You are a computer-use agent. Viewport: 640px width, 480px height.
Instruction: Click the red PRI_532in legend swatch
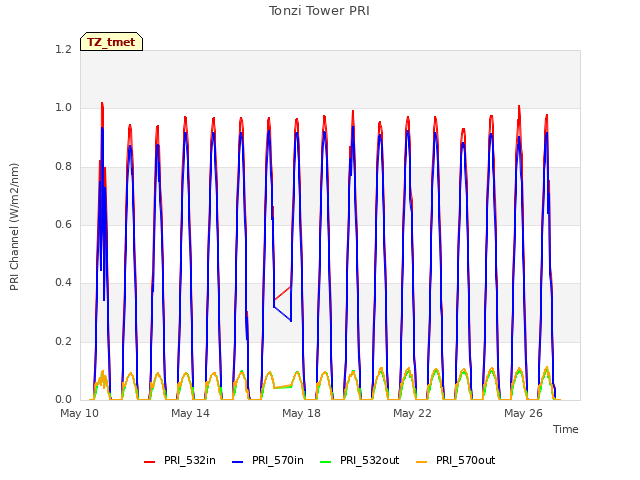coord(150,462)
